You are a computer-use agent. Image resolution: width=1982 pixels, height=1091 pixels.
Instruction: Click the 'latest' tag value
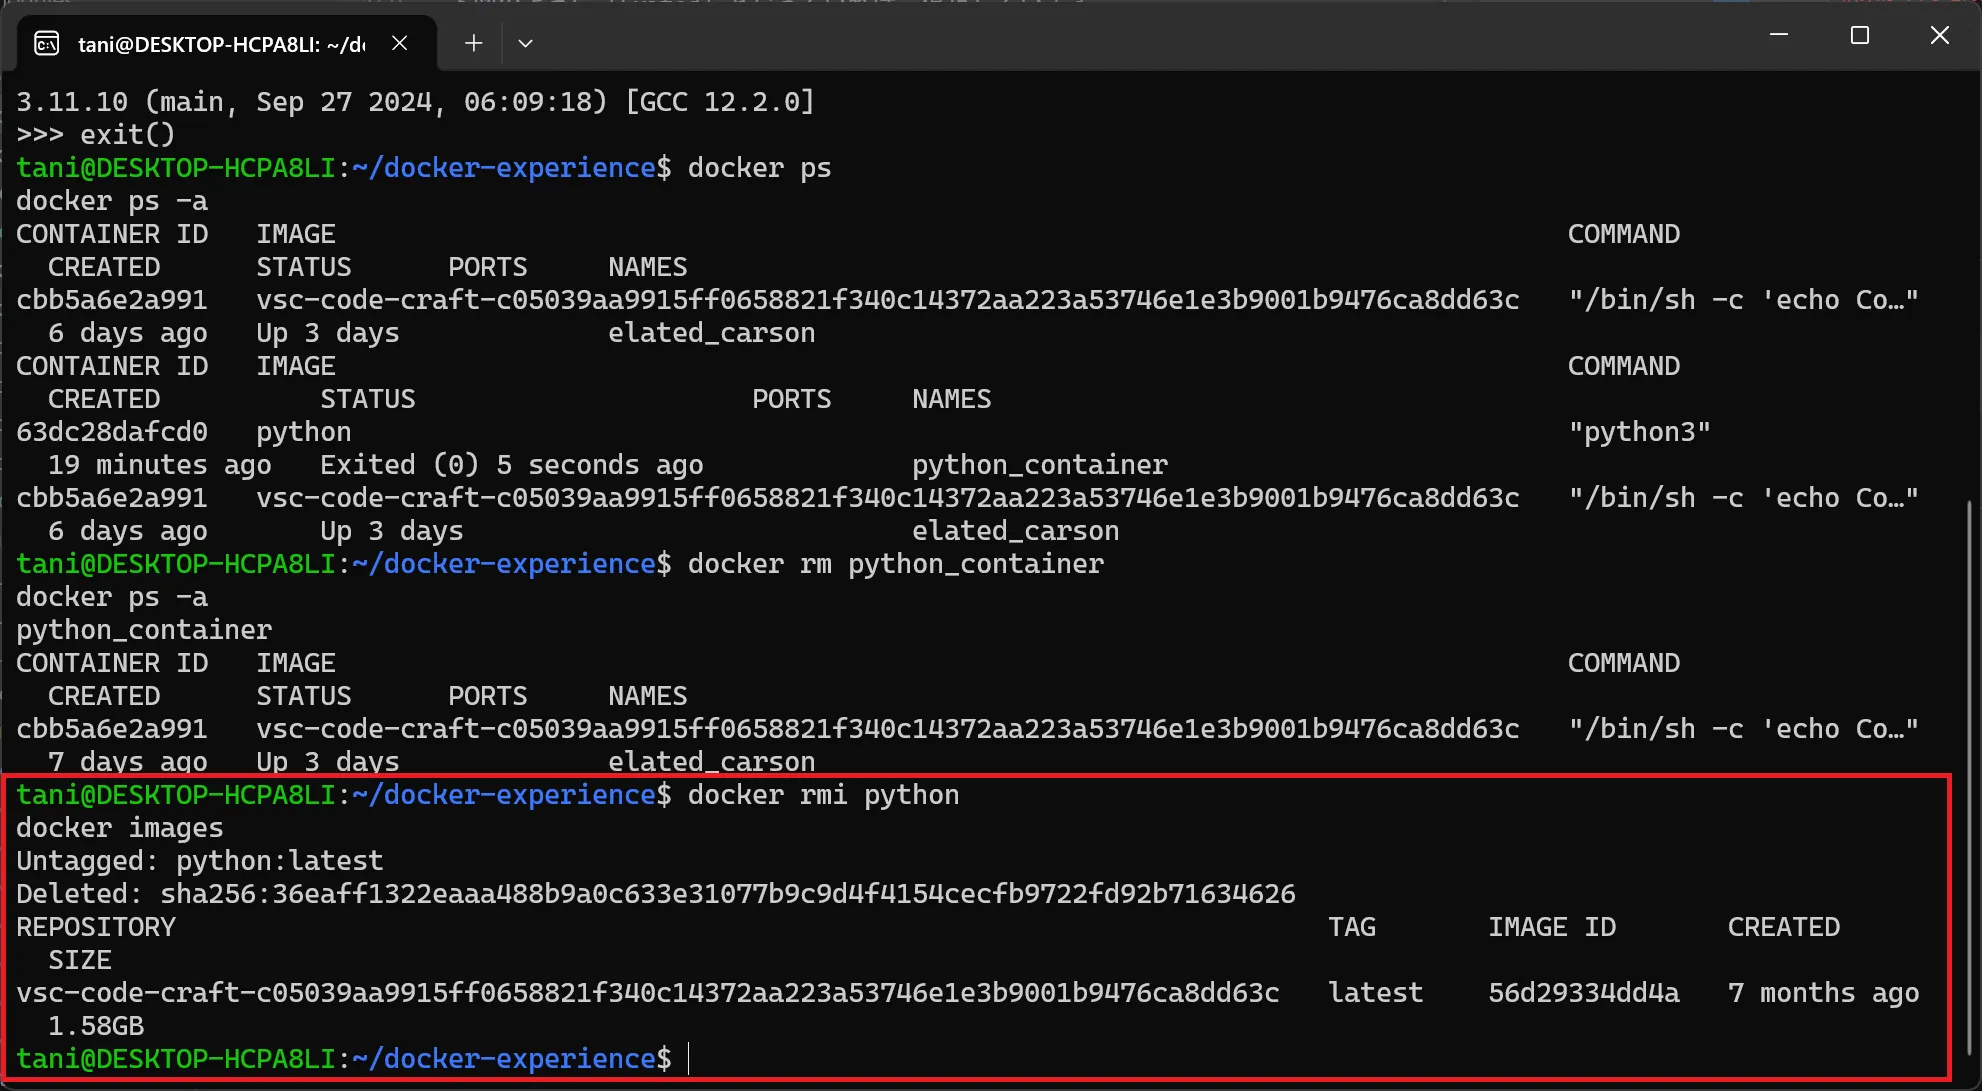click(x=1376, y=993)
